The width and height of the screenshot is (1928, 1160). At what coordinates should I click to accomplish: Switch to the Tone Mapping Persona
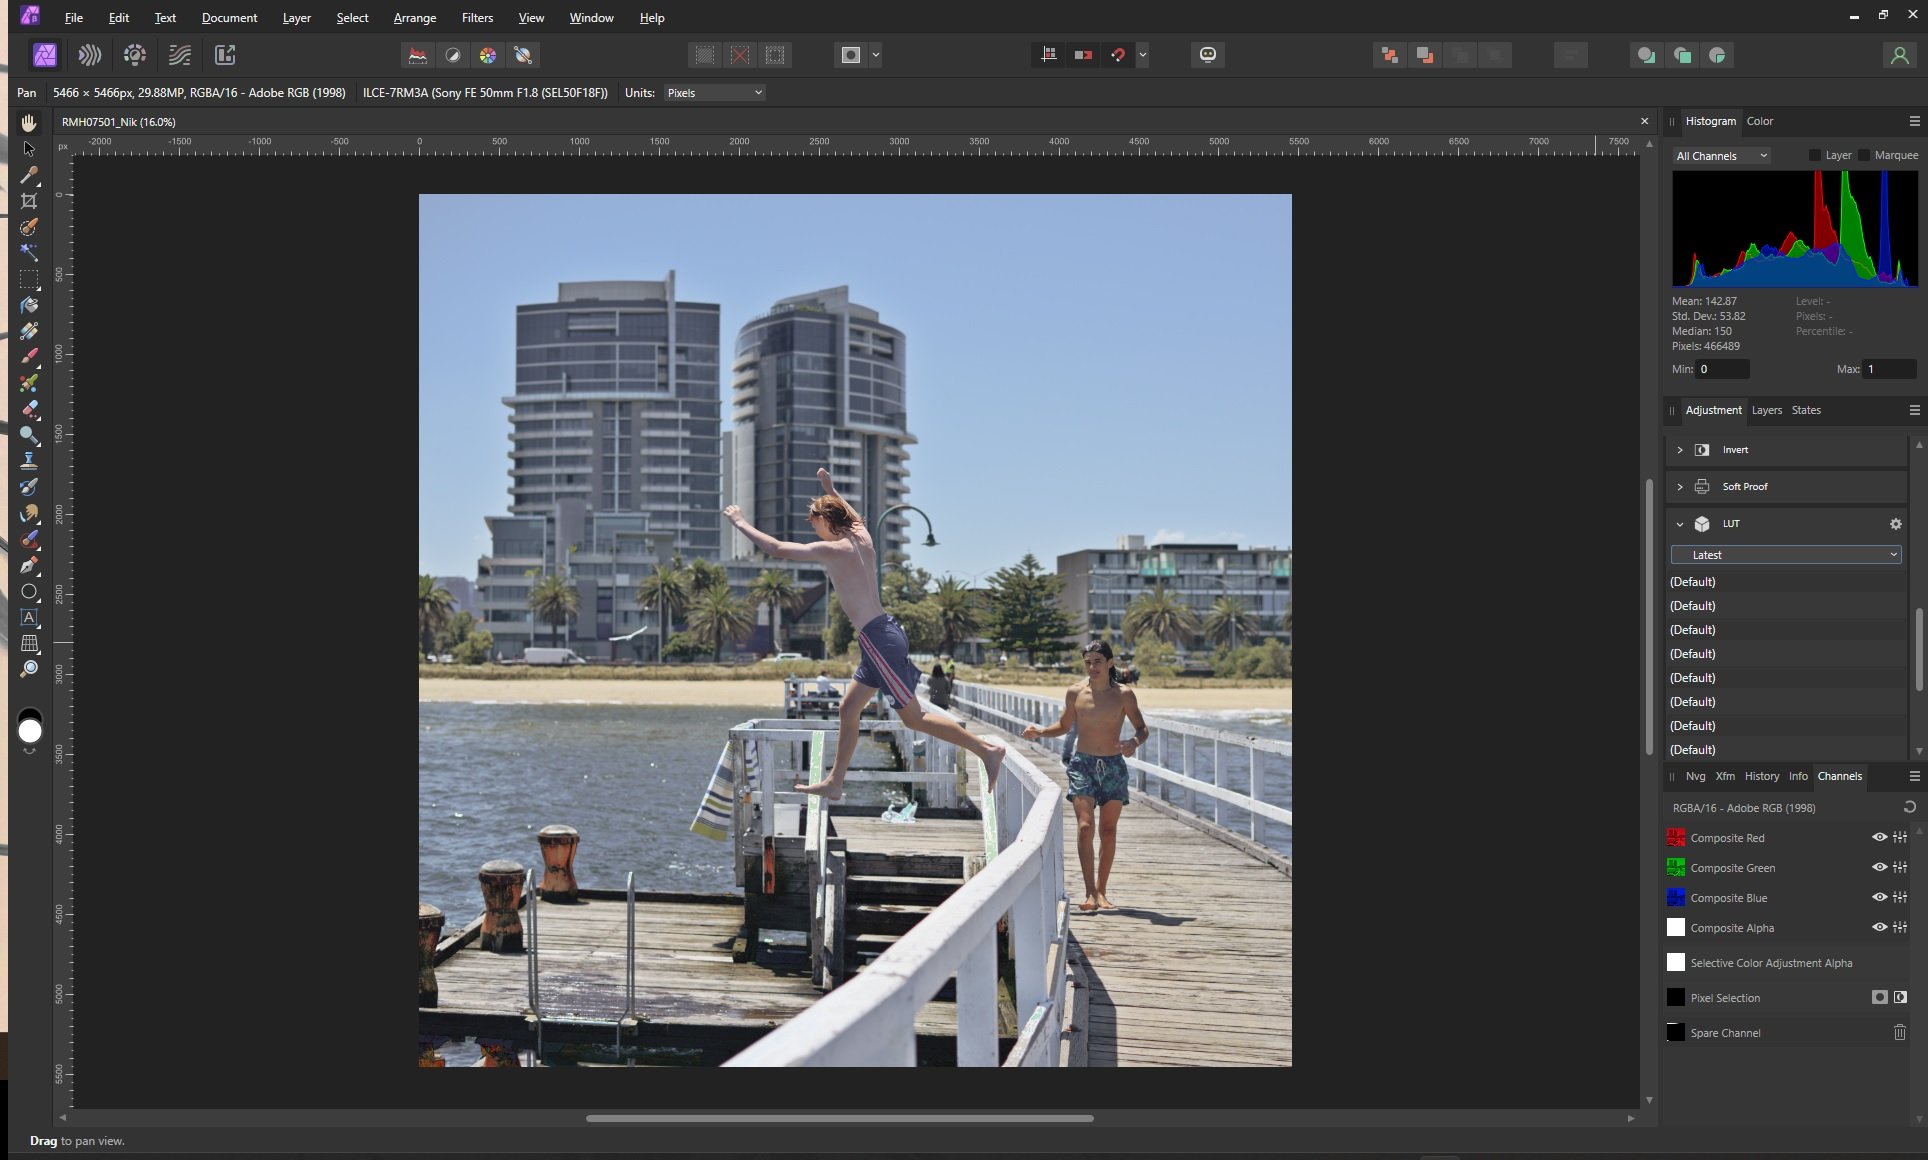[x=180, y=55]
